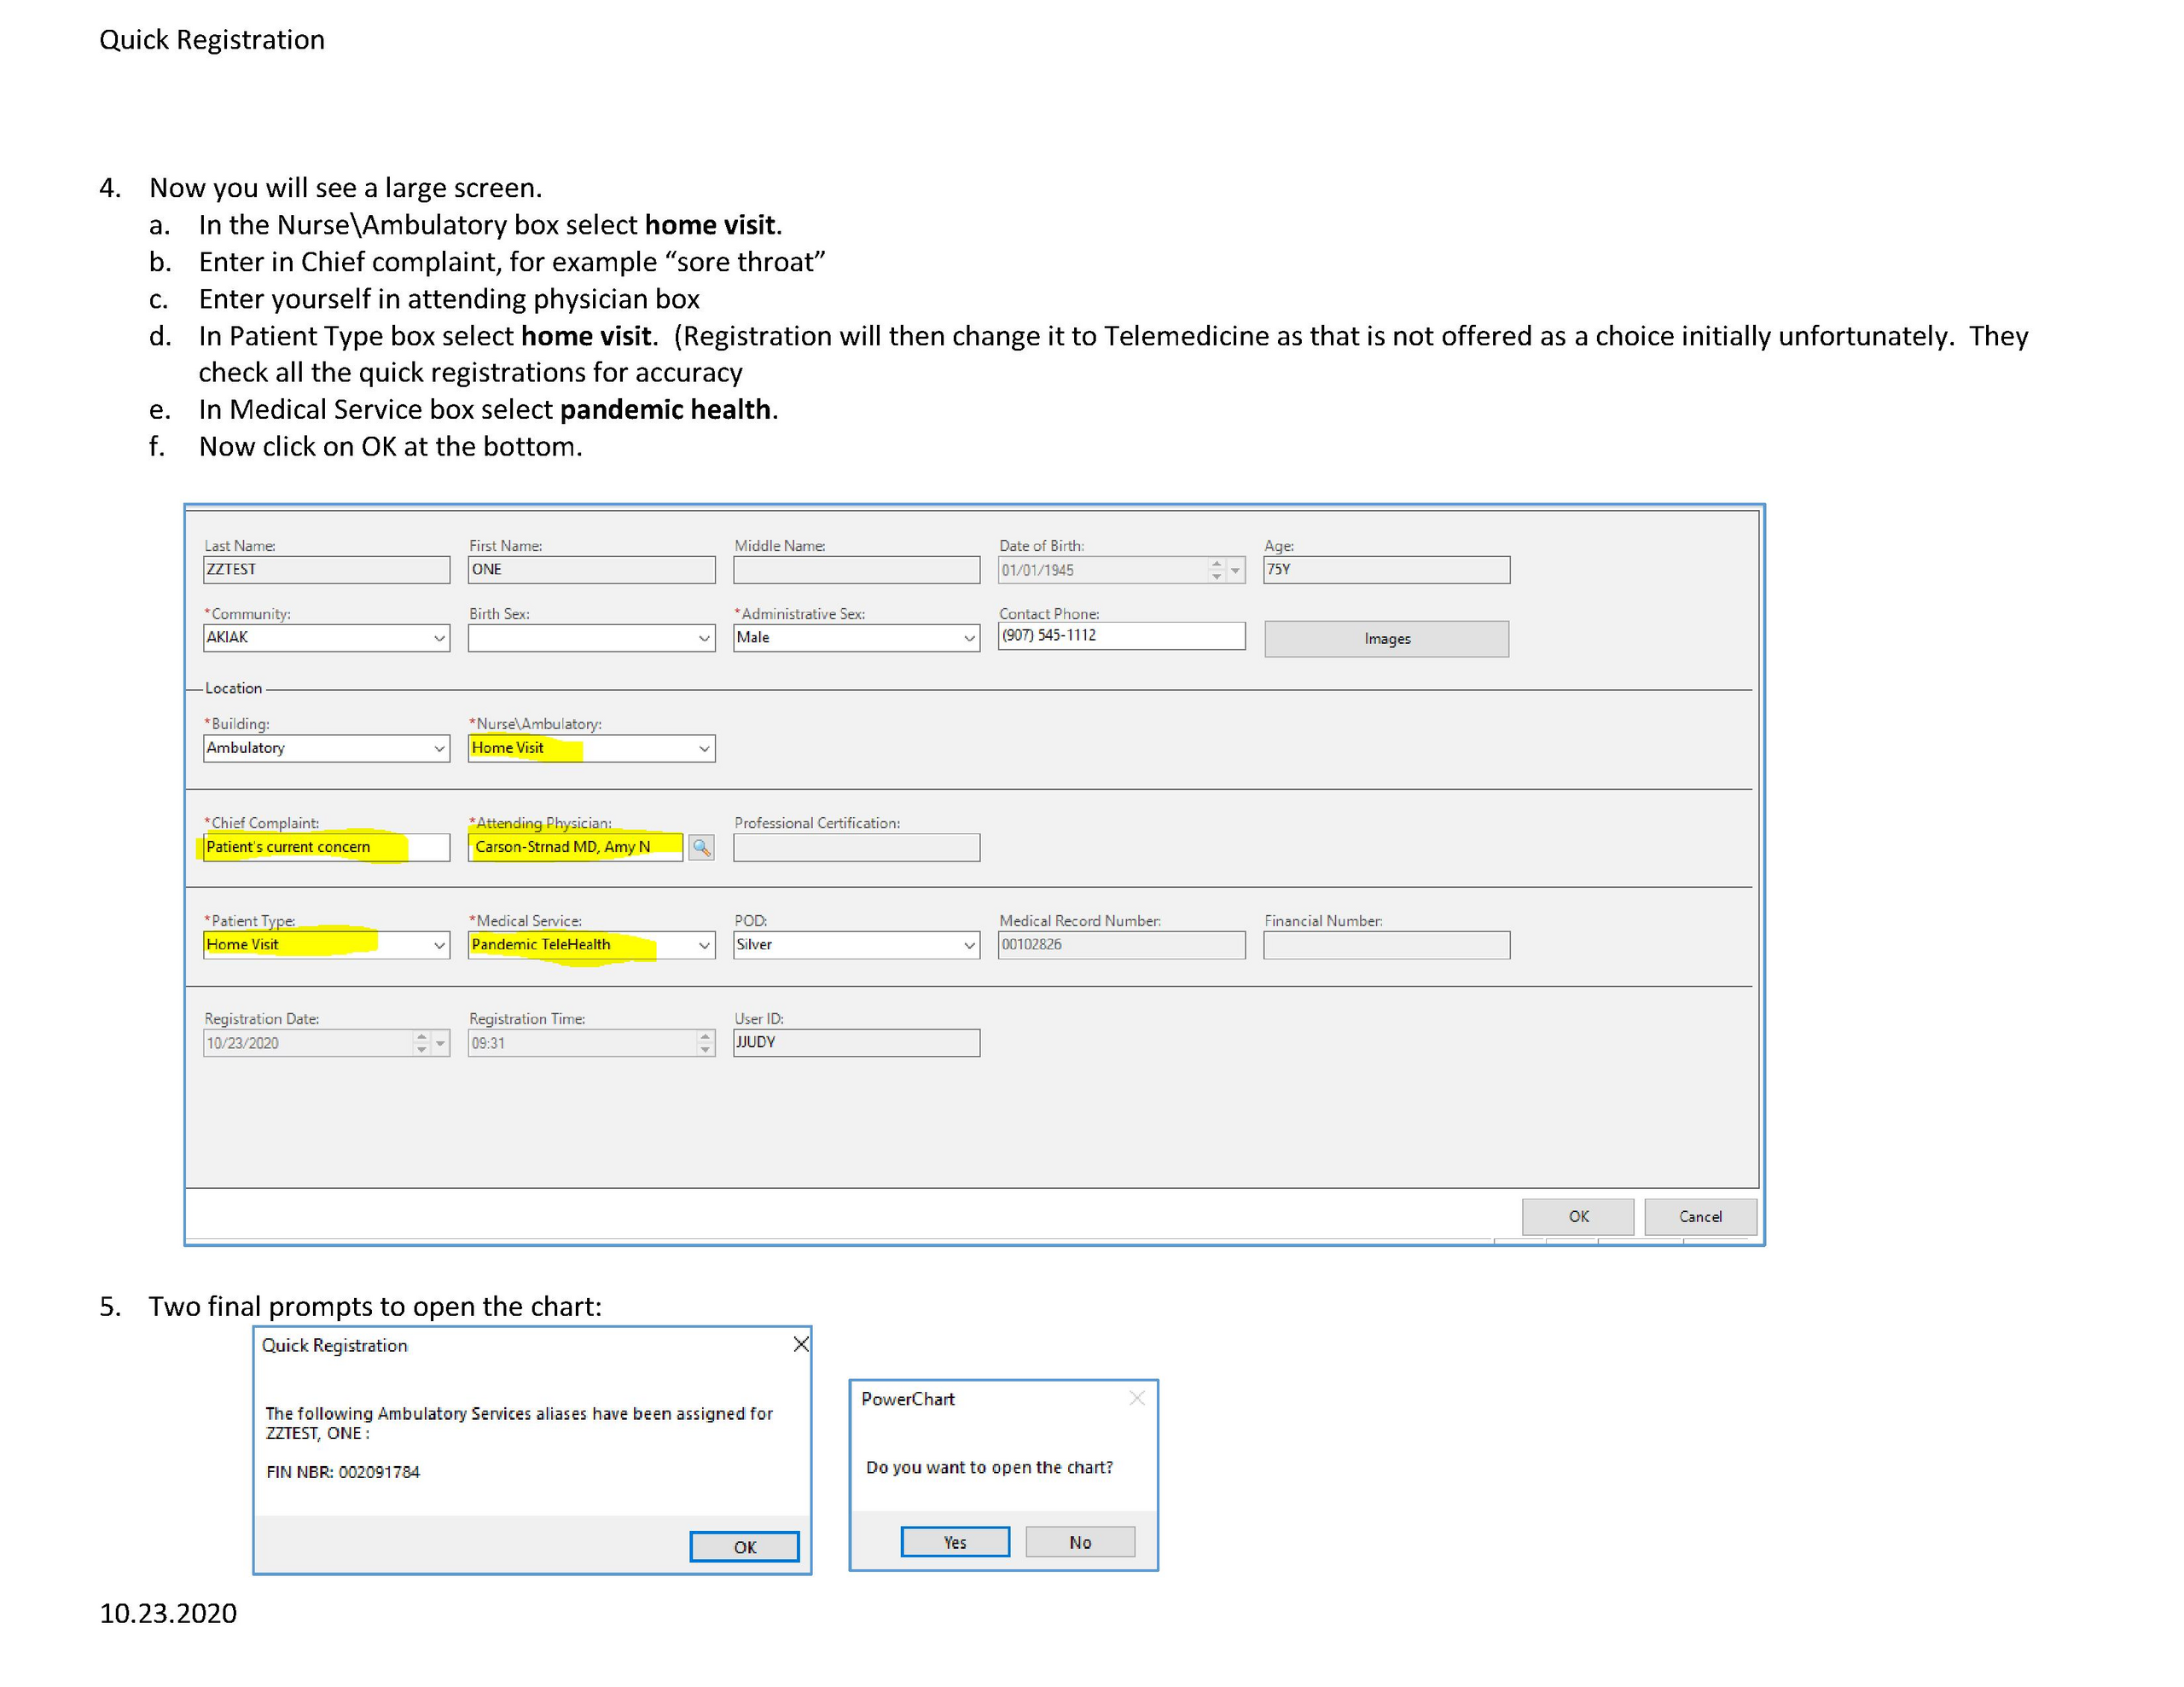Choose Yes to open the chart
2184x1687 pixels.
(955, 1542)
